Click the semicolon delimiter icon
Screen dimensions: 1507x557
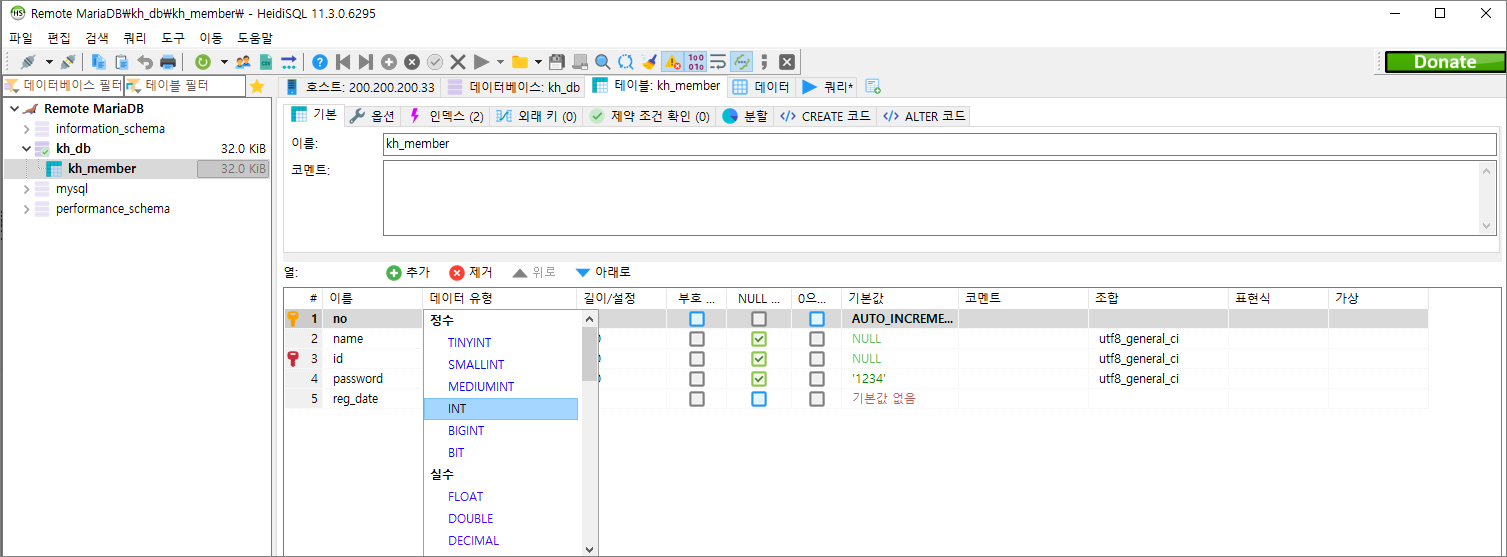pyautogui.click(x=764, y=61)
